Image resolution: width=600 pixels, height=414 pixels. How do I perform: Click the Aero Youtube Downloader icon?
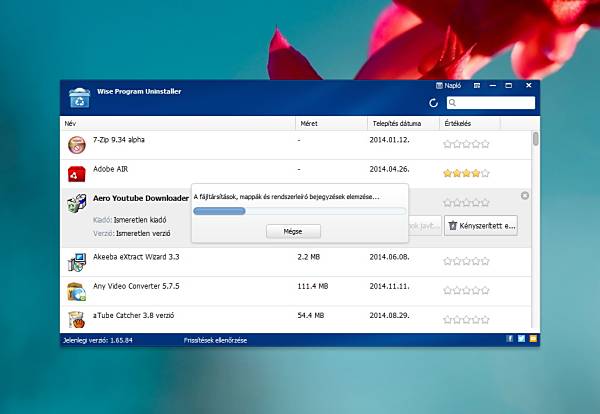77,203
